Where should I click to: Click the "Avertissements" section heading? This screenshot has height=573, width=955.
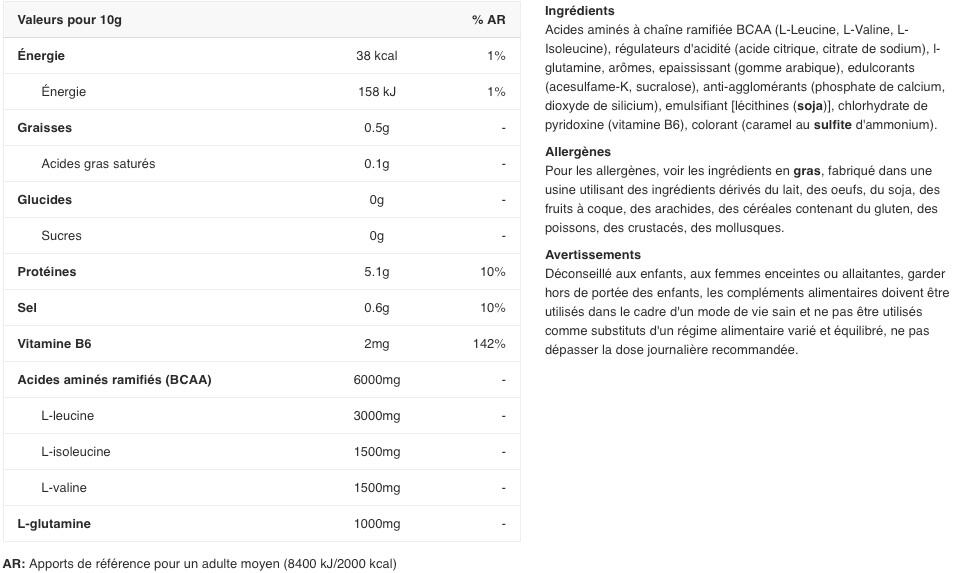click(x=593, y=255)
